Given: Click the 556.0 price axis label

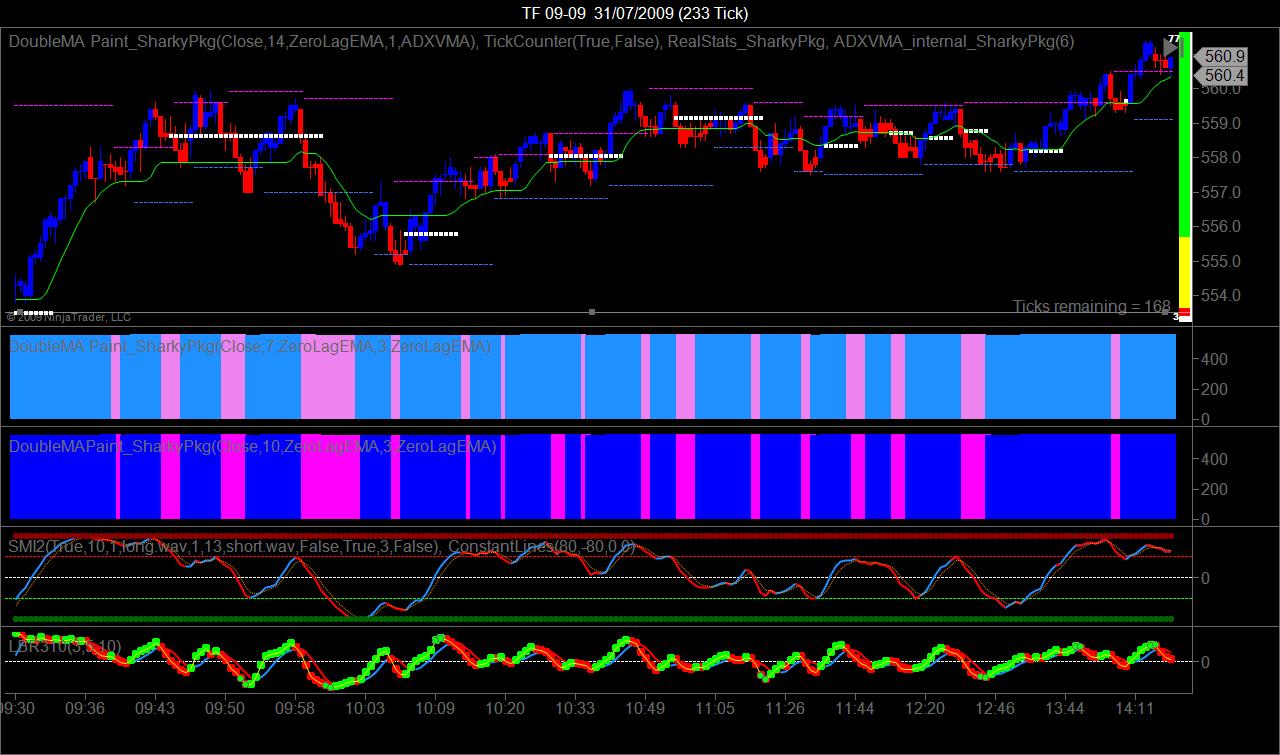Looking at the screenshot, I should click(1223, 227).
